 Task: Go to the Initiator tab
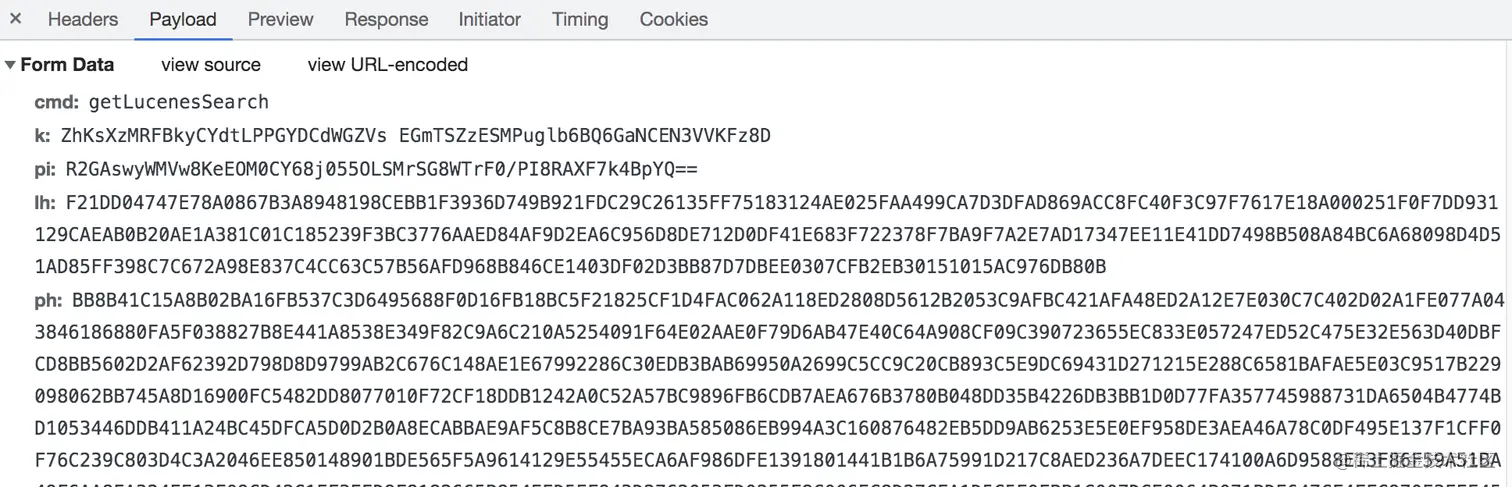pyautogui.click(x=490, y=19)
